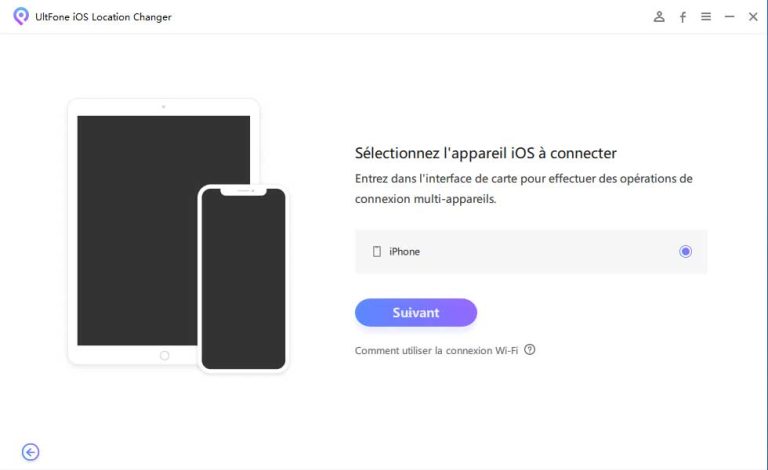Open the hamburger menu
768x470 pixels.
point(706,17)
